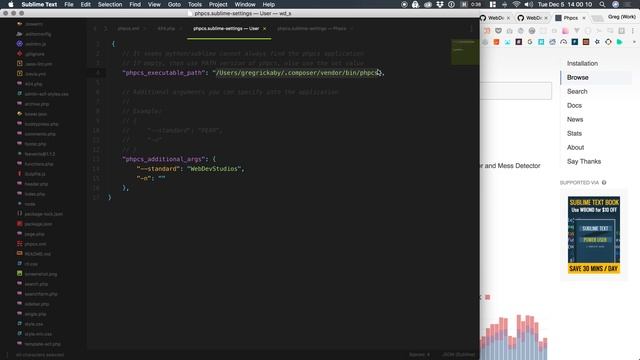Image resolution: width=640 pixels, height=360 pixels.
Task: Open the News link in the browser sidebar
Action: [575, 119]
